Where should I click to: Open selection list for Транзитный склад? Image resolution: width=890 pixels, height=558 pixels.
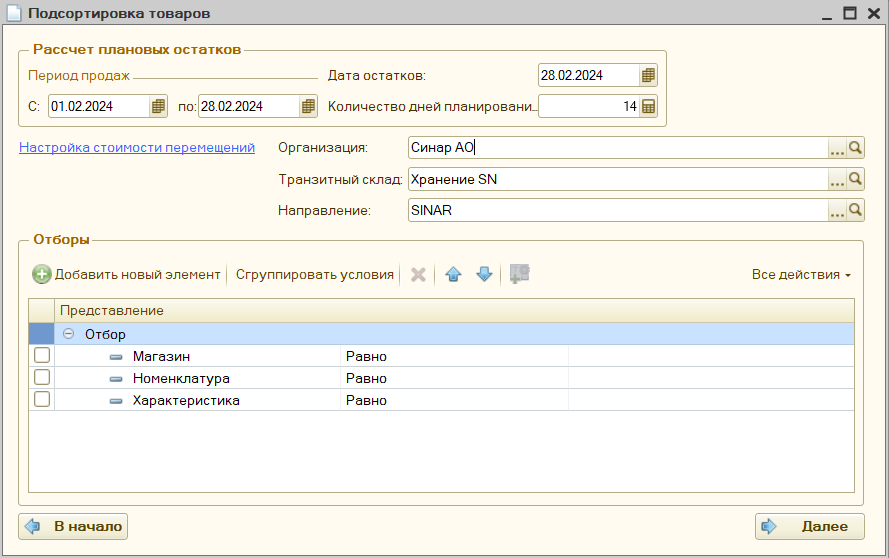[x=837, y=179]
